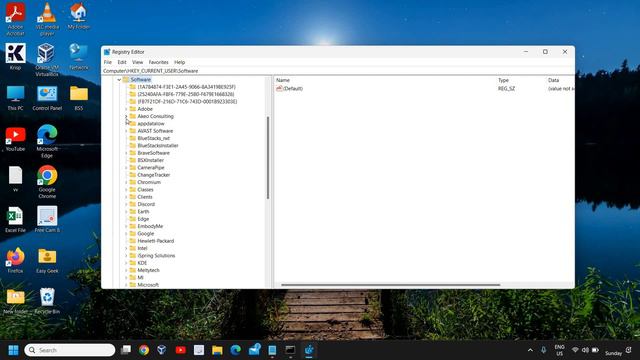Open the View menu
The height and width of the screenshot is (360, 640).
(x=138, y=62)
